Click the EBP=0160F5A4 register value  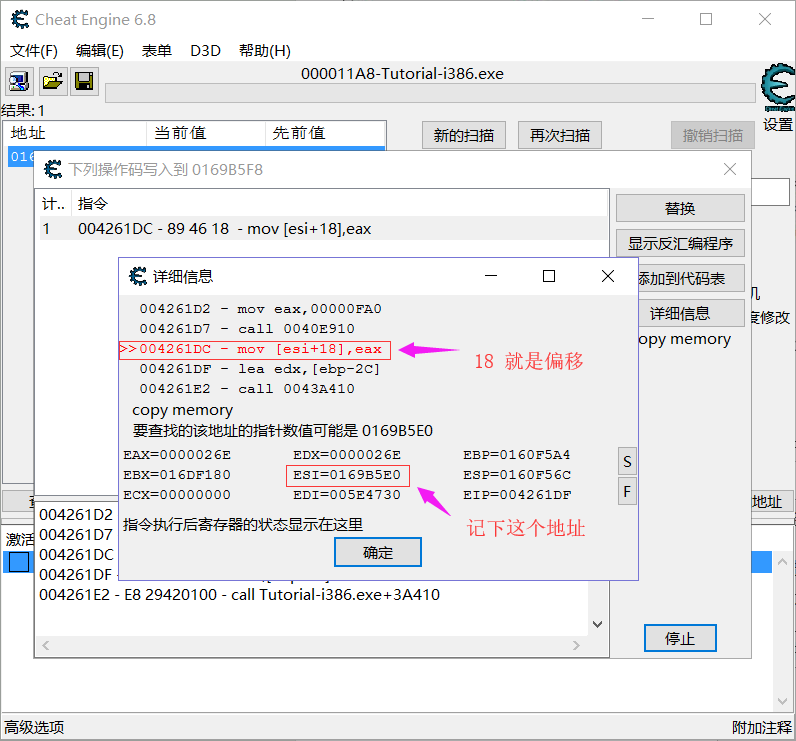point(517,454)
